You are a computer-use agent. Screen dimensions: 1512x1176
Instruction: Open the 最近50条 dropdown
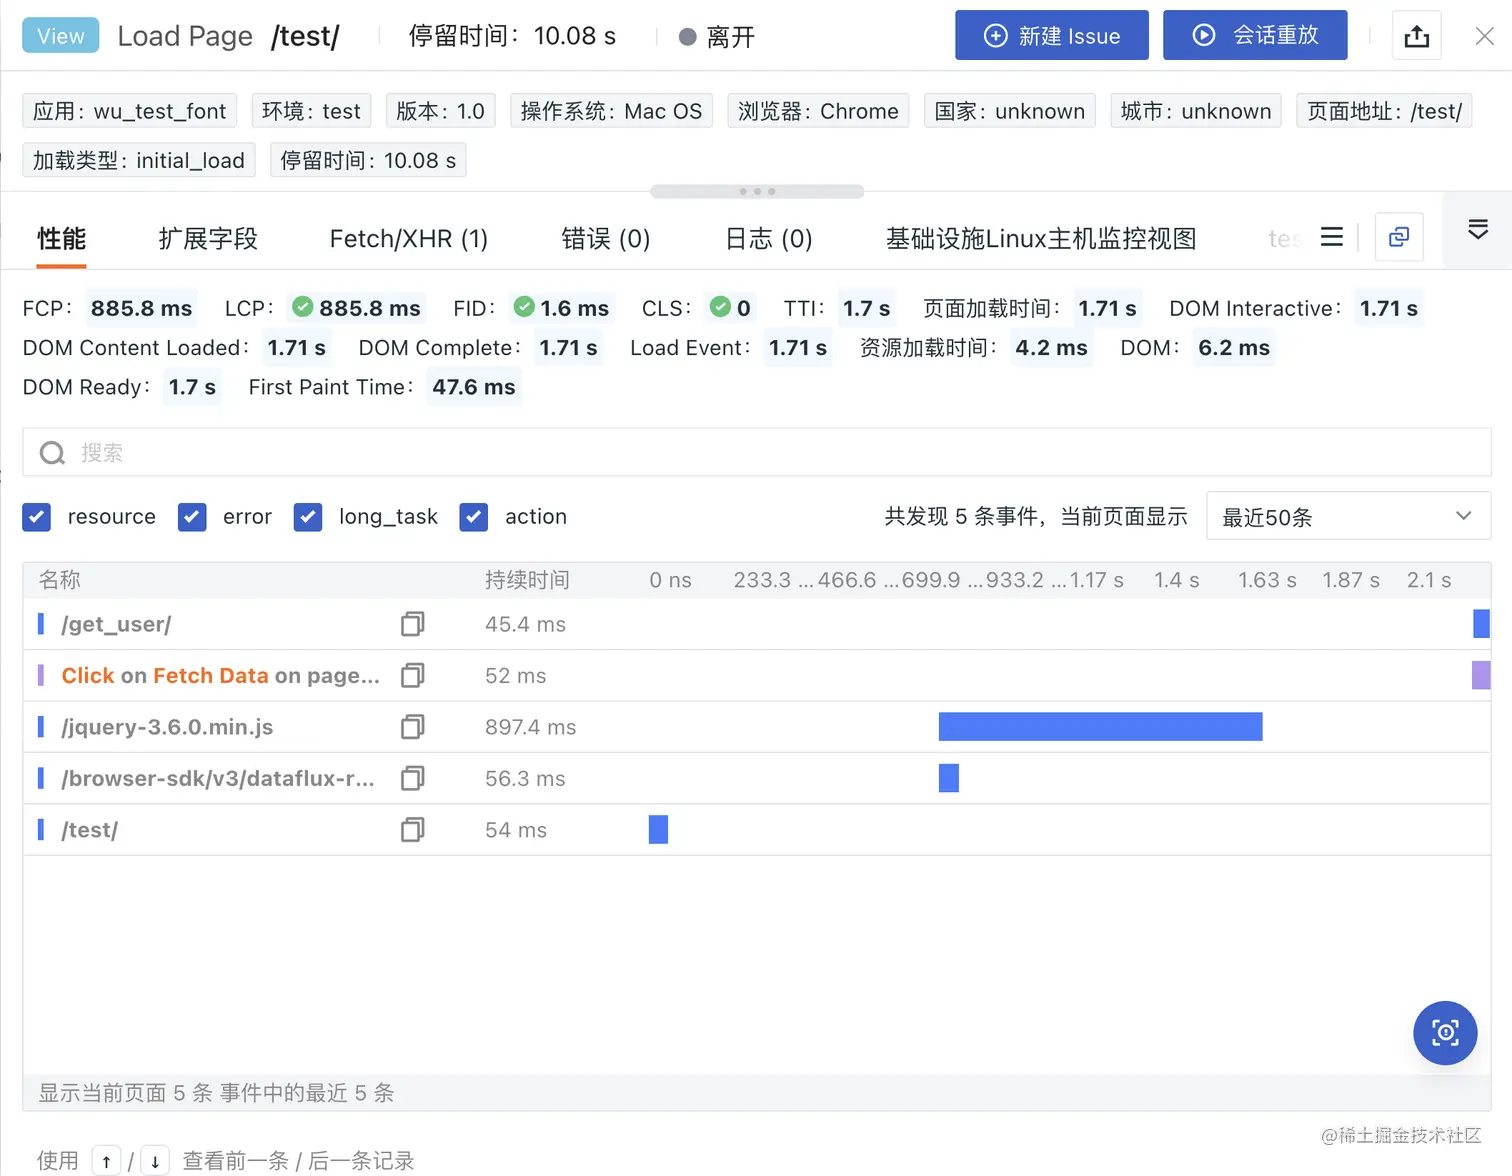(x=1348, y=516)
